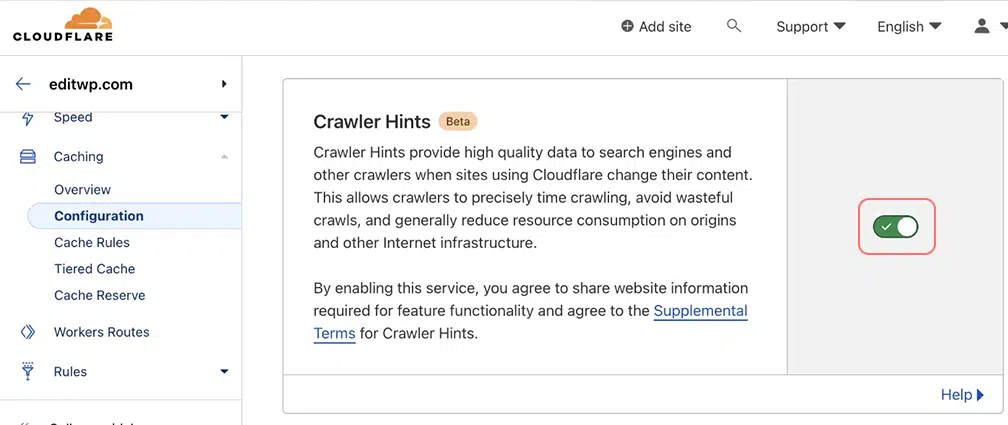The image size is (1008, 425).
Task: Expand the Help link
Action: click(x=962, y=395)
